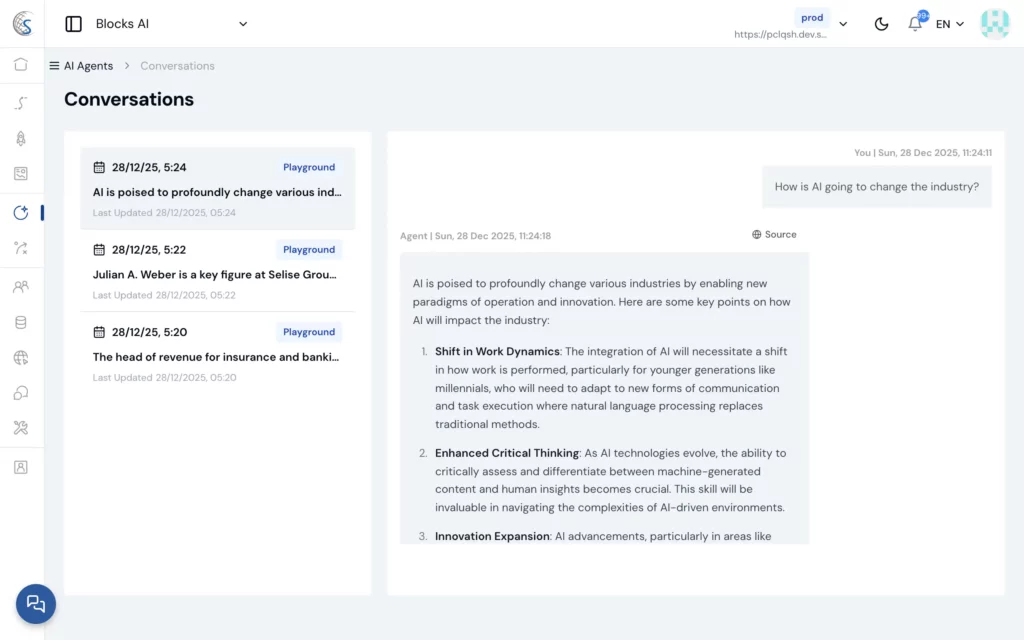Expand the Blocks AI project dropdown
Viewport: 1024px width, 640px height.
tap(242, 24)
